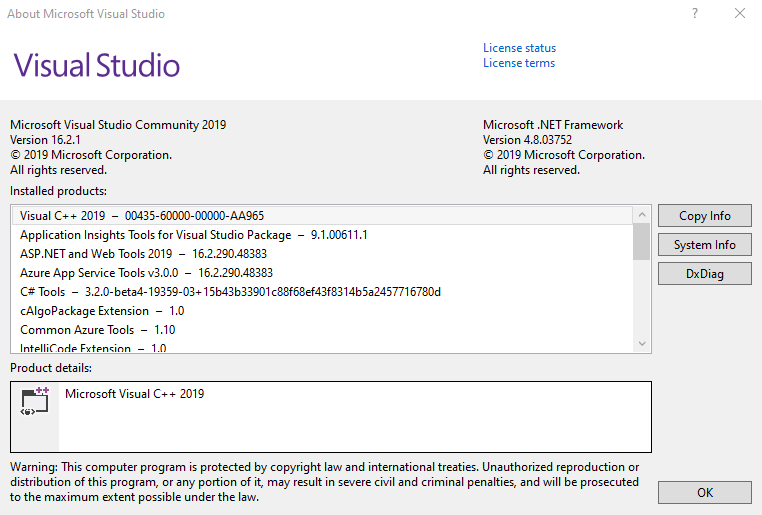Viewport: 762px width, 515px height.
Task: Click the Visual C++ product details icon
Action: (35, 402)
